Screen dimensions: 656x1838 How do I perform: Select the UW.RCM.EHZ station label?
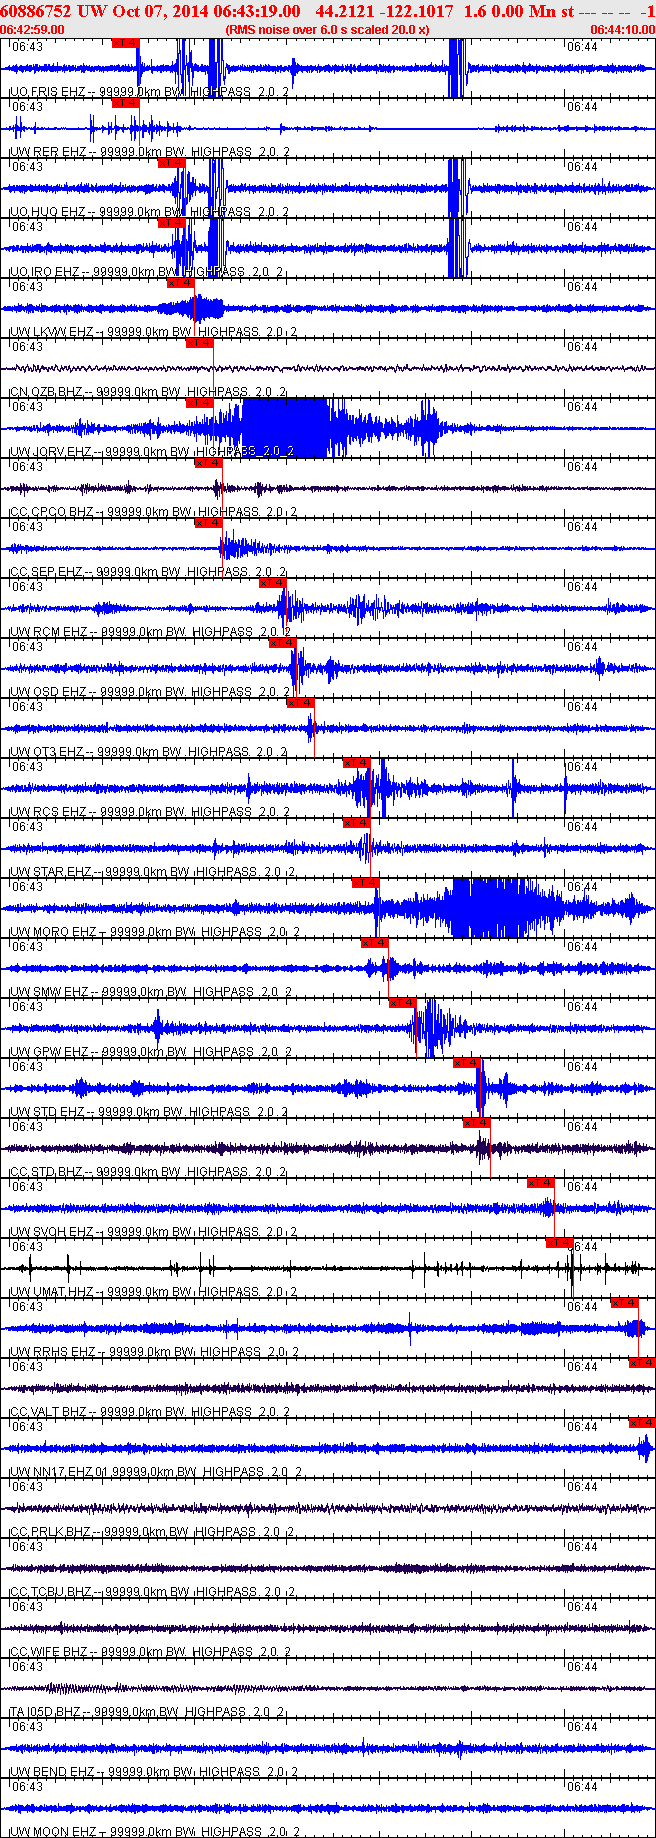pos(149,632)
